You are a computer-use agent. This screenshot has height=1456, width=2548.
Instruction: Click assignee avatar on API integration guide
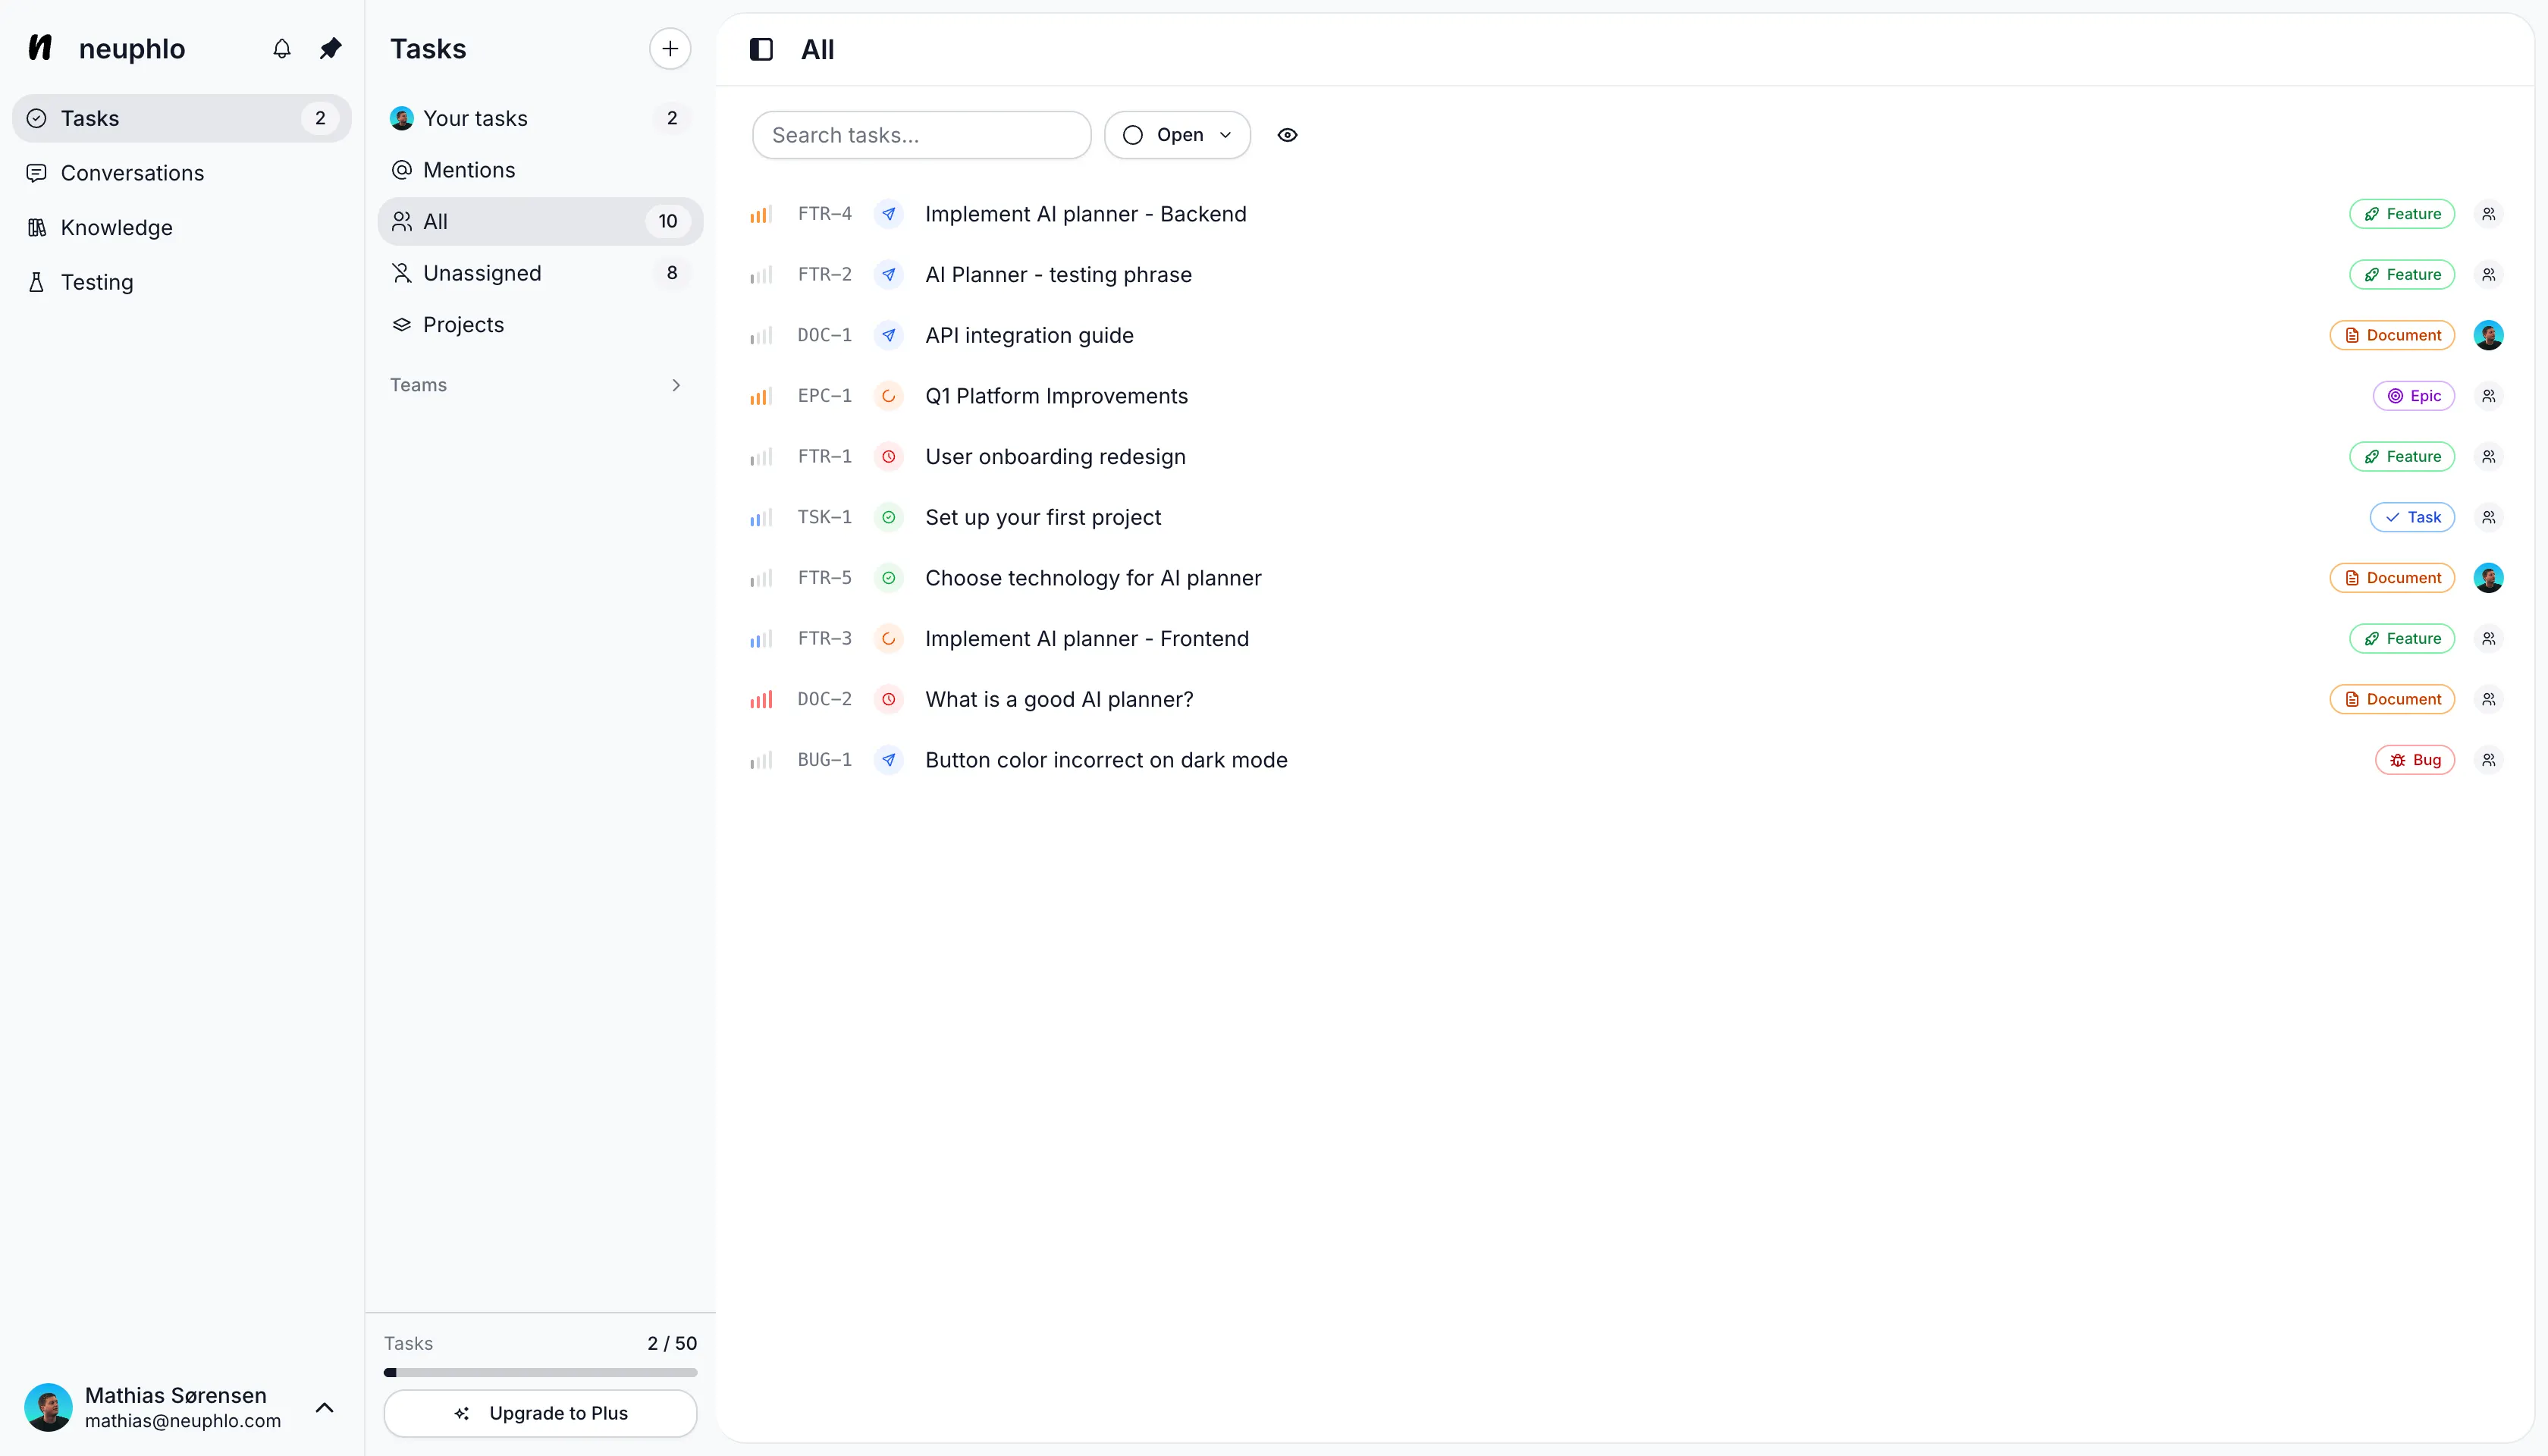point(2488,335)
